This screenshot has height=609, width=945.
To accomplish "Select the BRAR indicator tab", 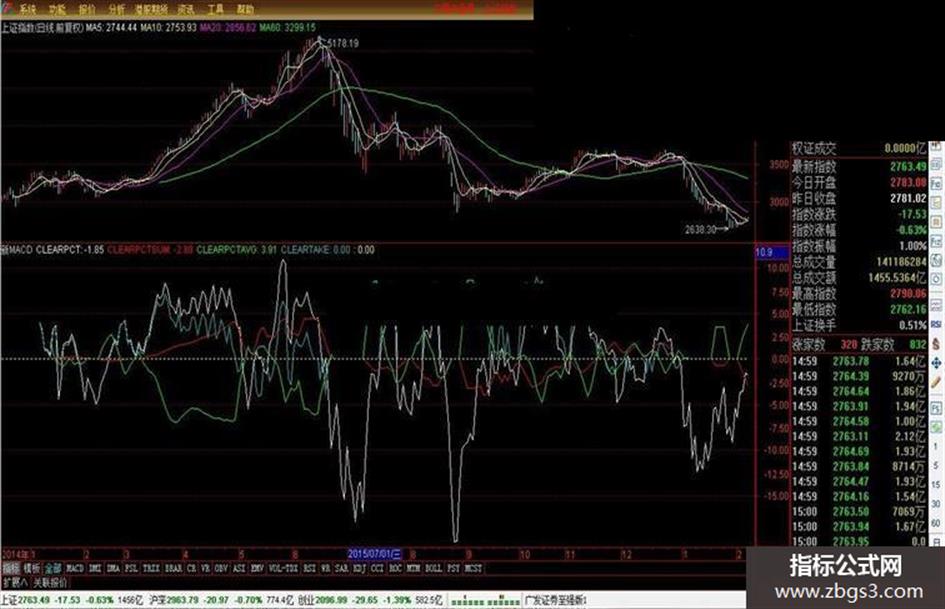I will coord(174,568).
